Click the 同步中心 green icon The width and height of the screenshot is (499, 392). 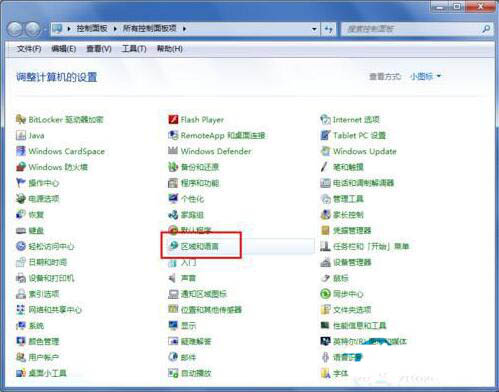pyautogui.click(x=325, y=294)
